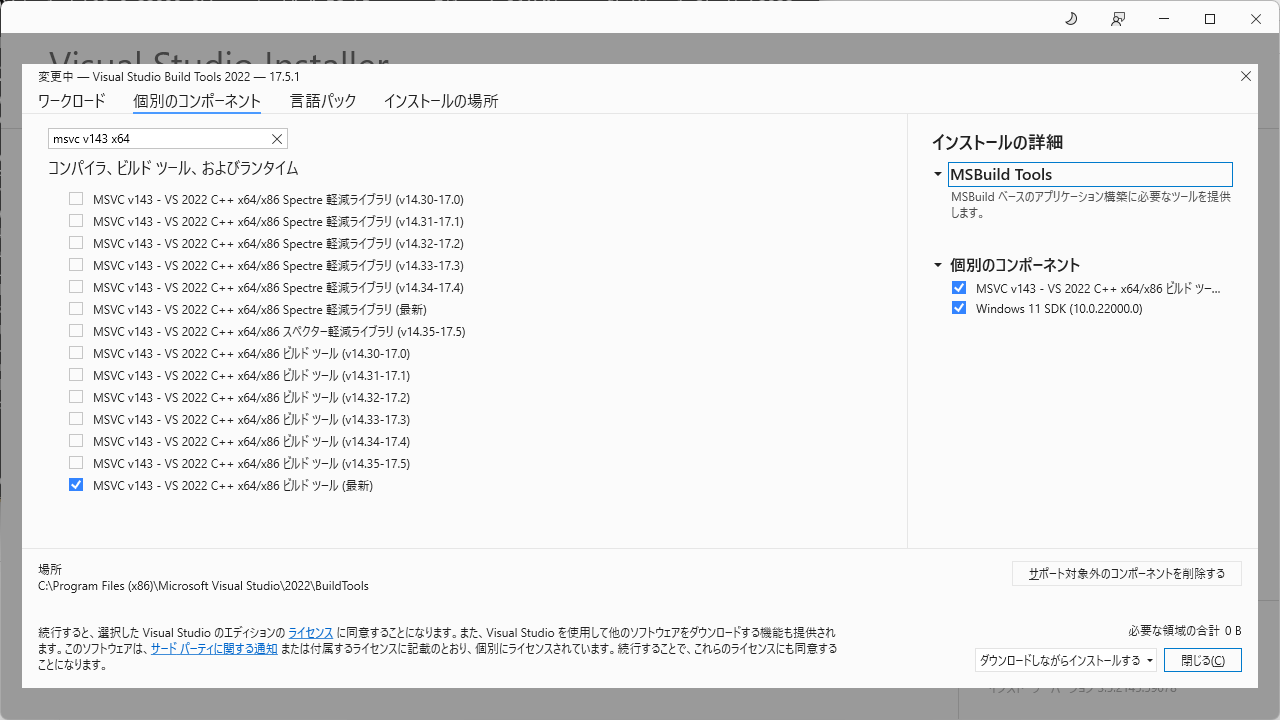The height and width of the screenshot is (720, 1280).
Task: Collapse the 個別のコンポーネント details section
Action: 938,266
